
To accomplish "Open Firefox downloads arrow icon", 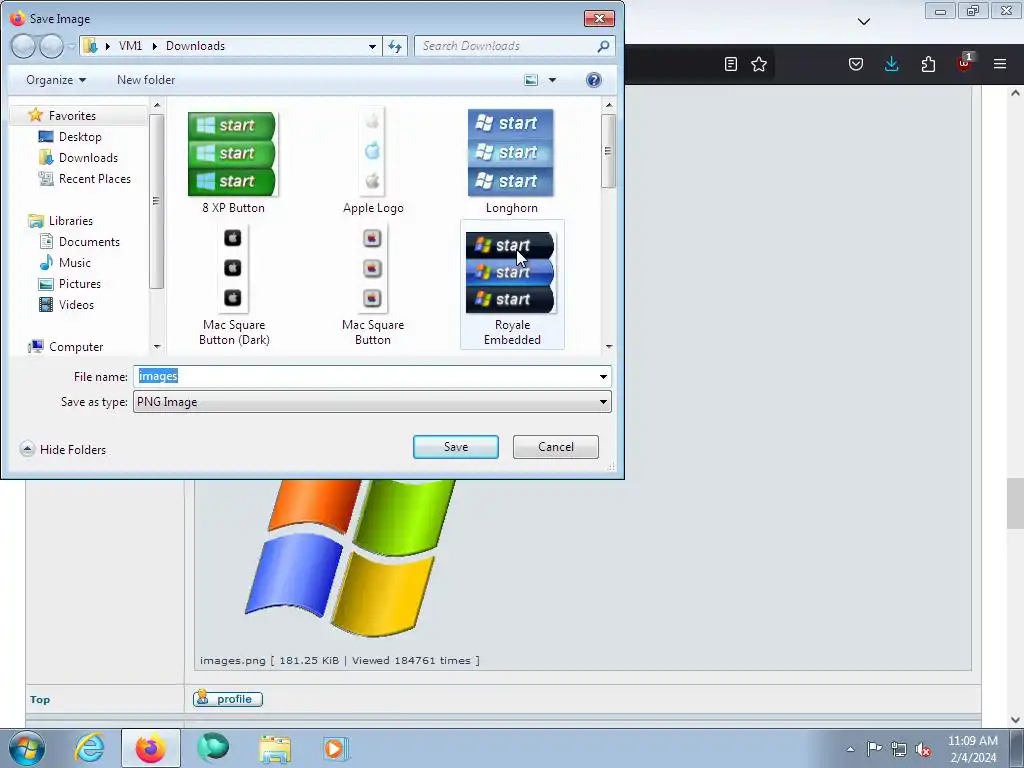I will 891,64.
